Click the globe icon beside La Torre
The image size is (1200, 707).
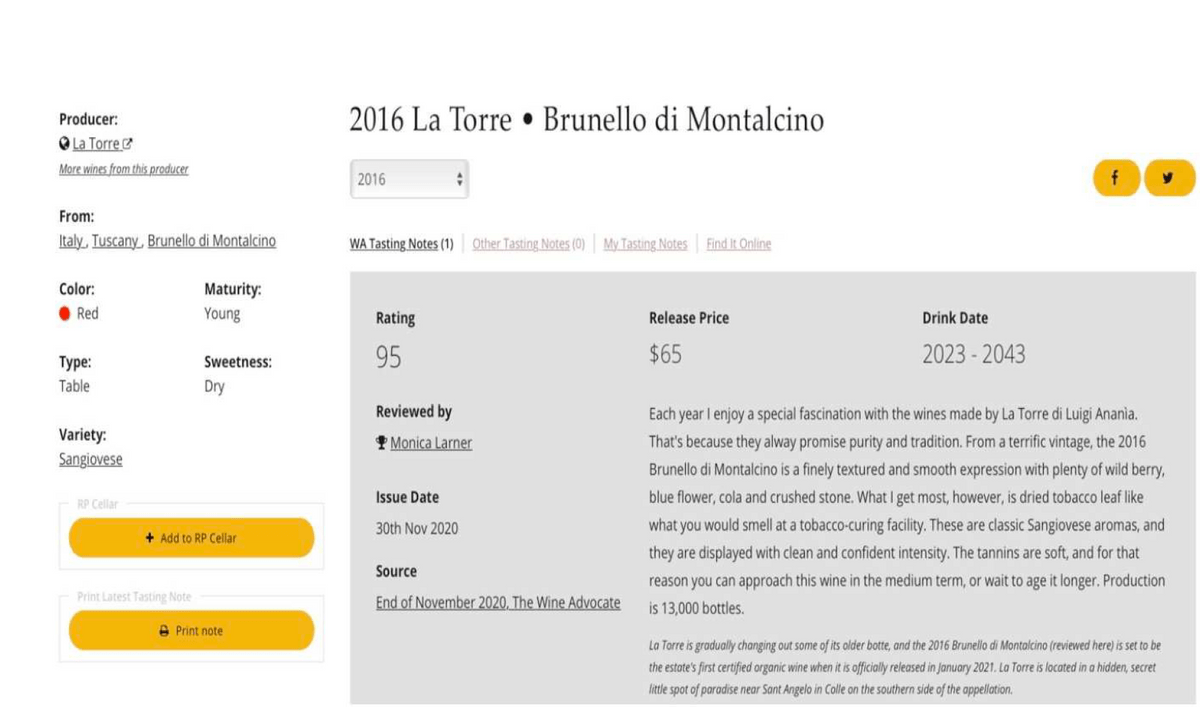tap(64, 144)
